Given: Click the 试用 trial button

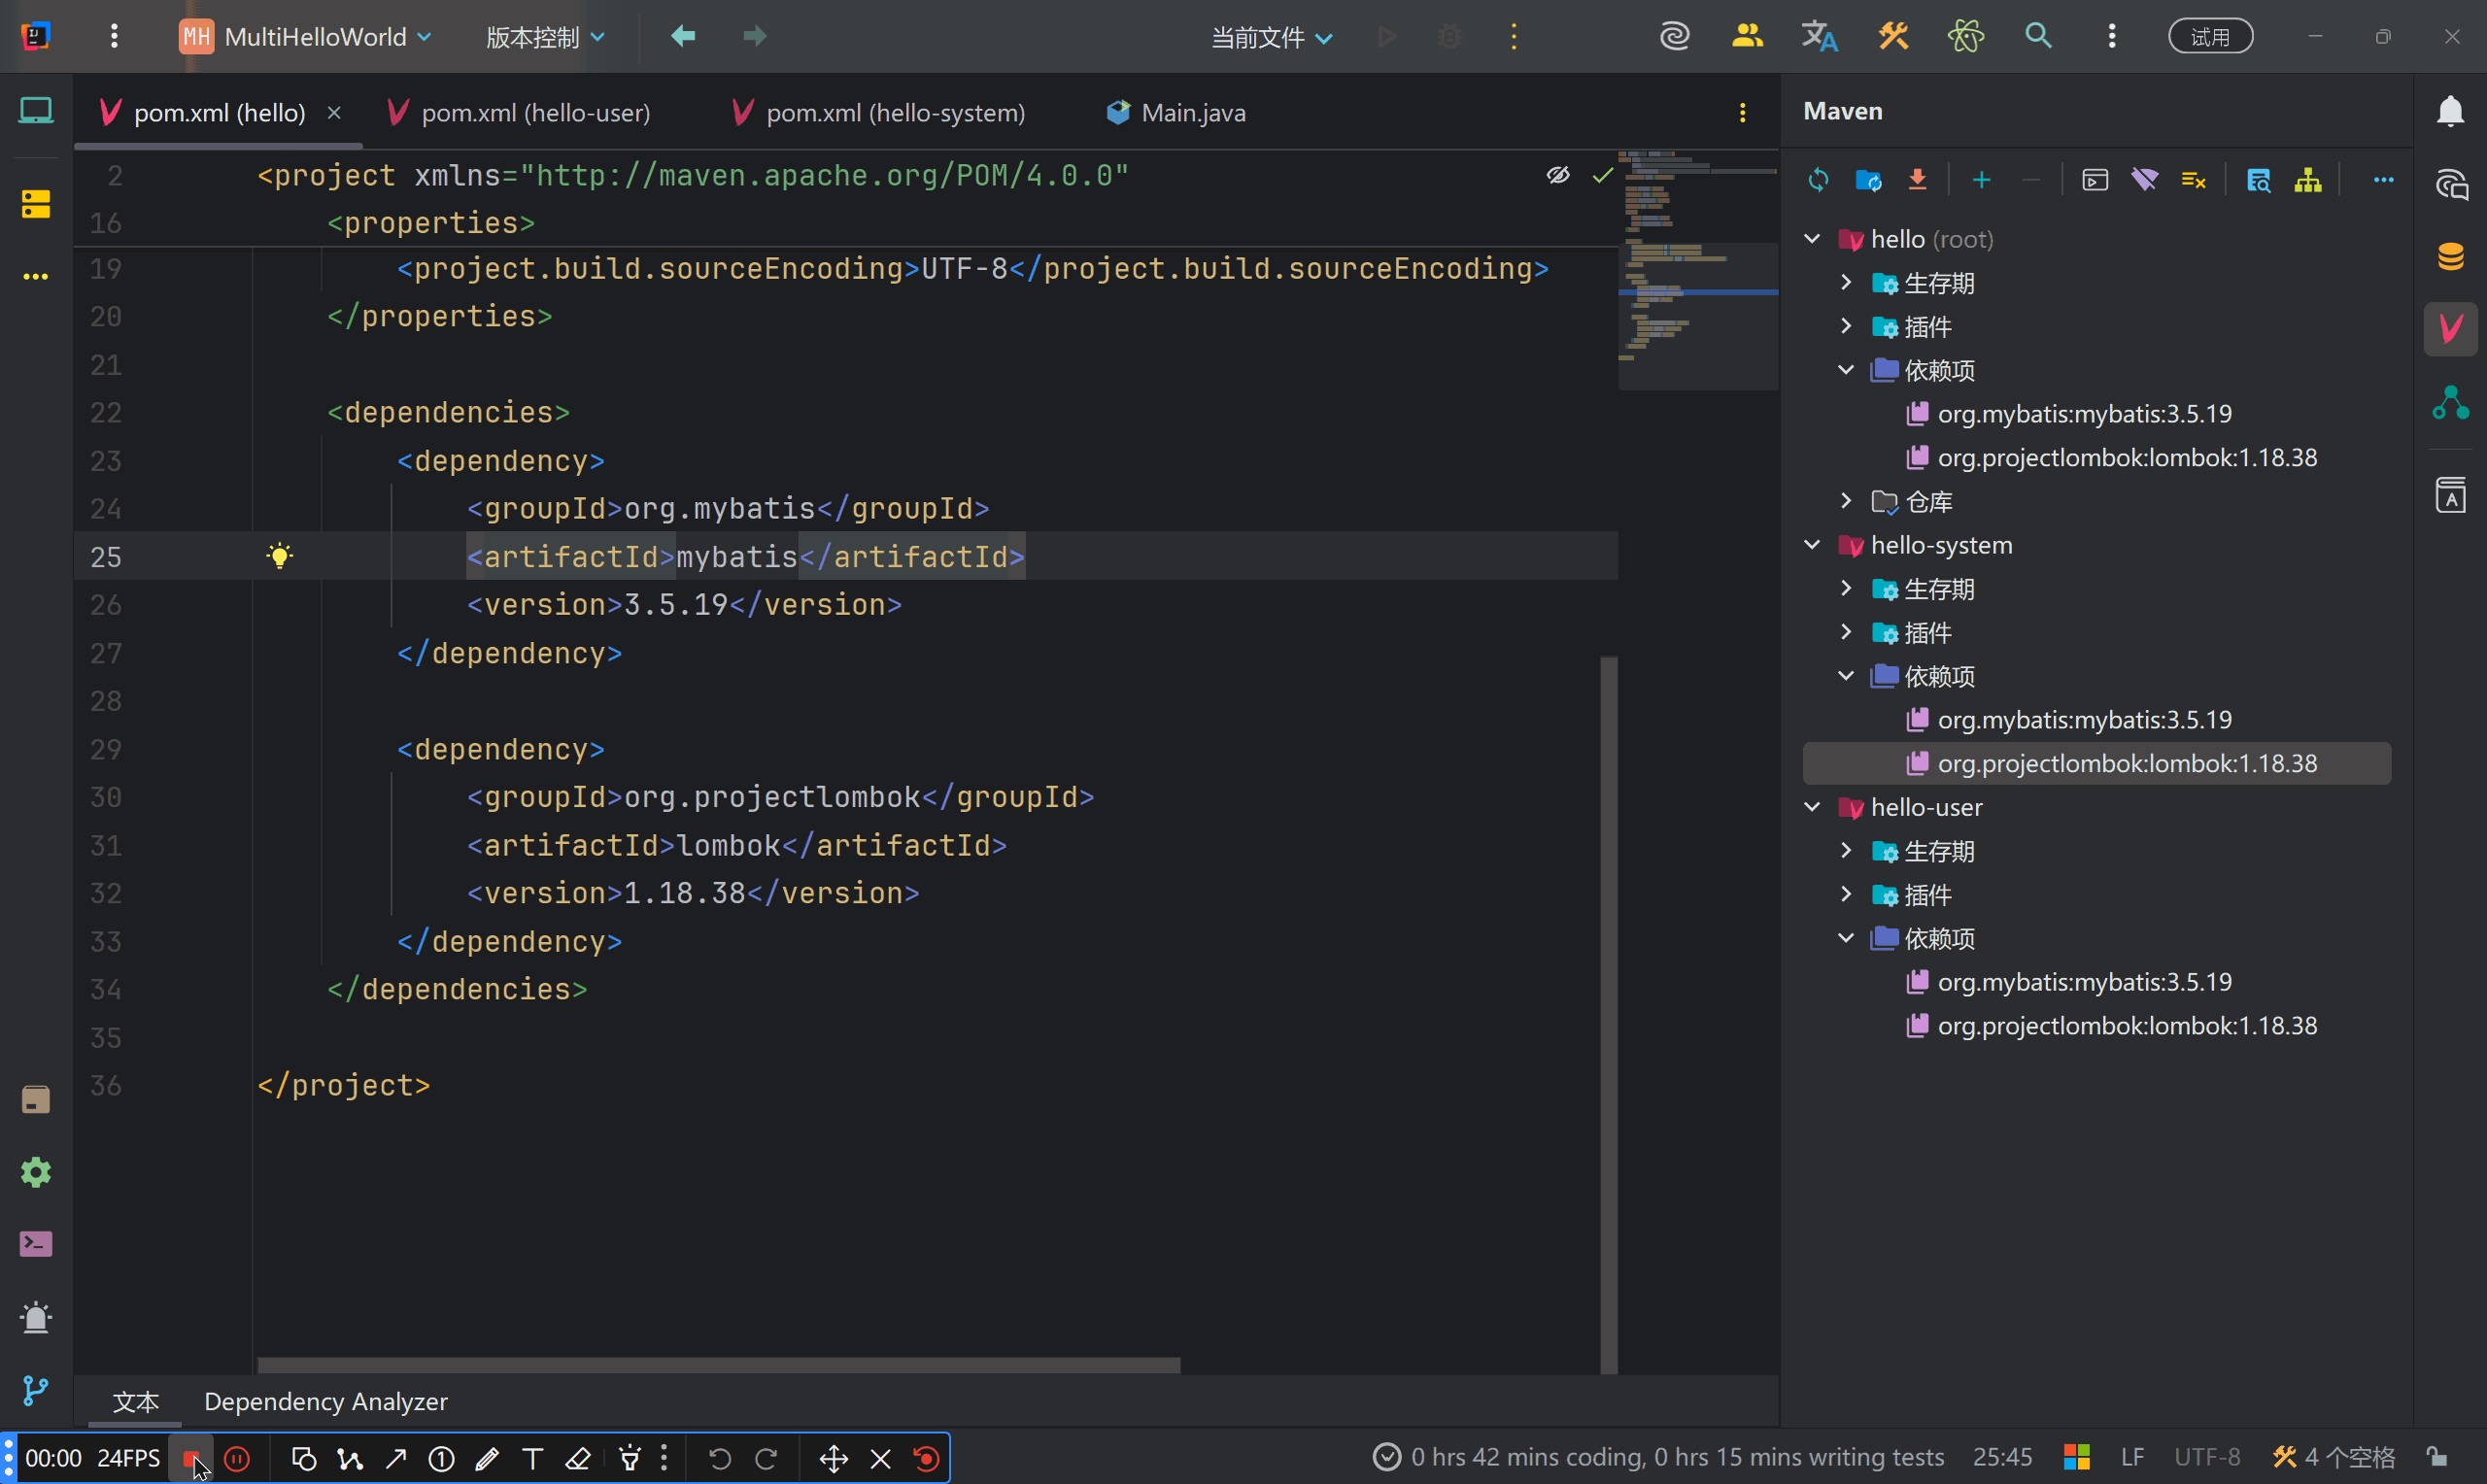Looking at the screenshot, I should (x=2209, y=37).
